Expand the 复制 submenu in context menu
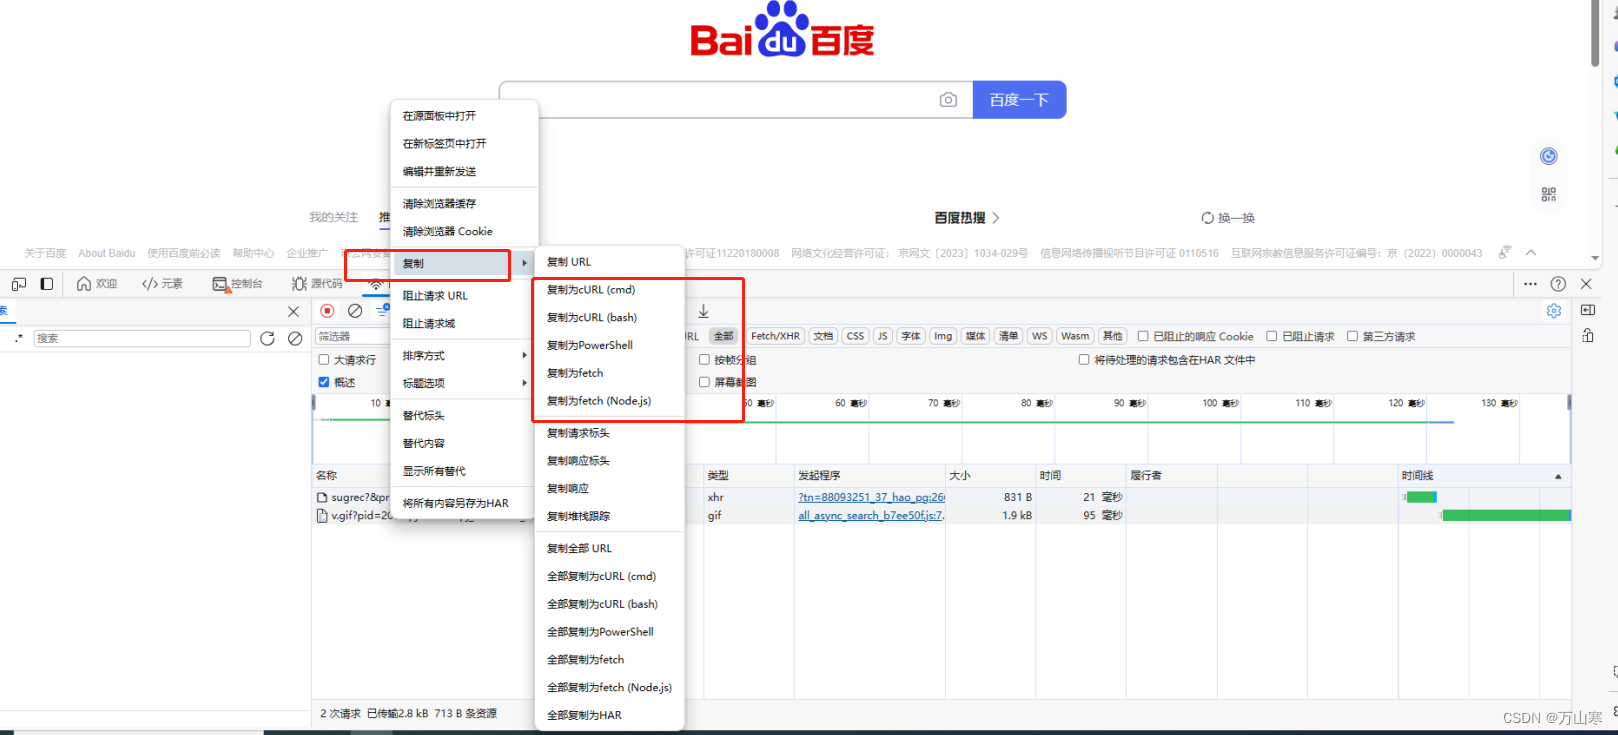 464,264
